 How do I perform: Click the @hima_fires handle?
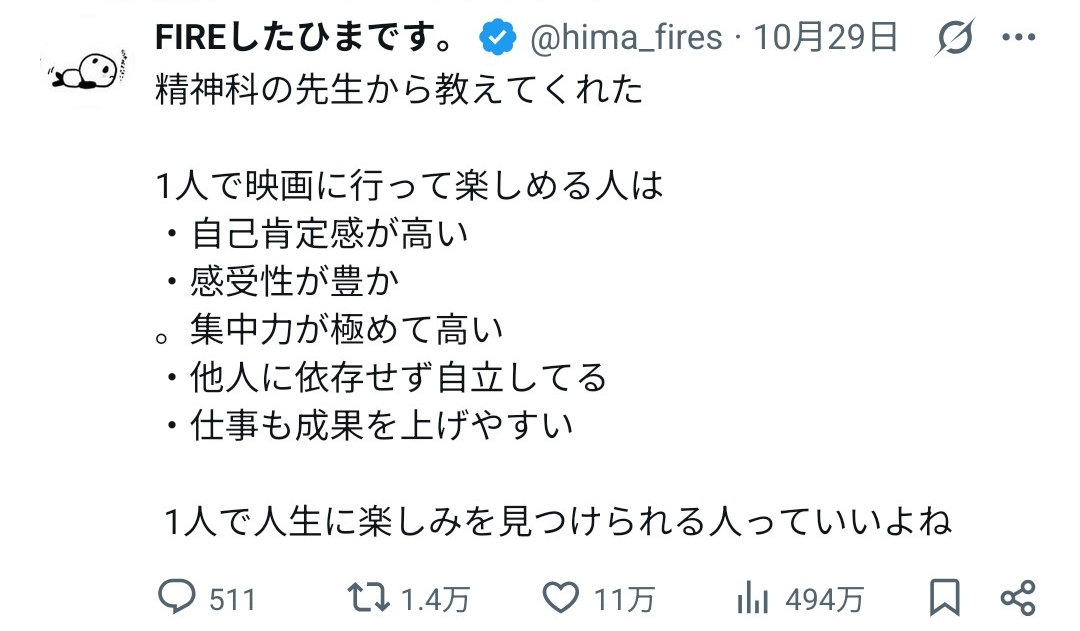coord(625,39)
